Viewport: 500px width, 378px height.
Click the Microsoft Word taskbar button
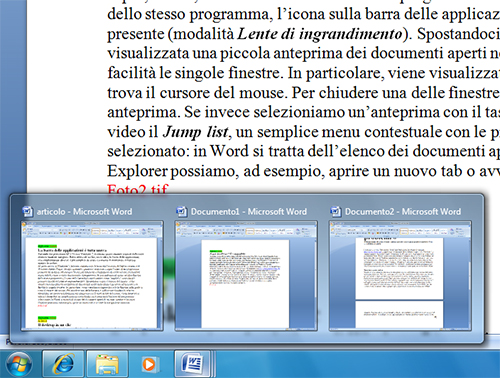coord(194,363)
